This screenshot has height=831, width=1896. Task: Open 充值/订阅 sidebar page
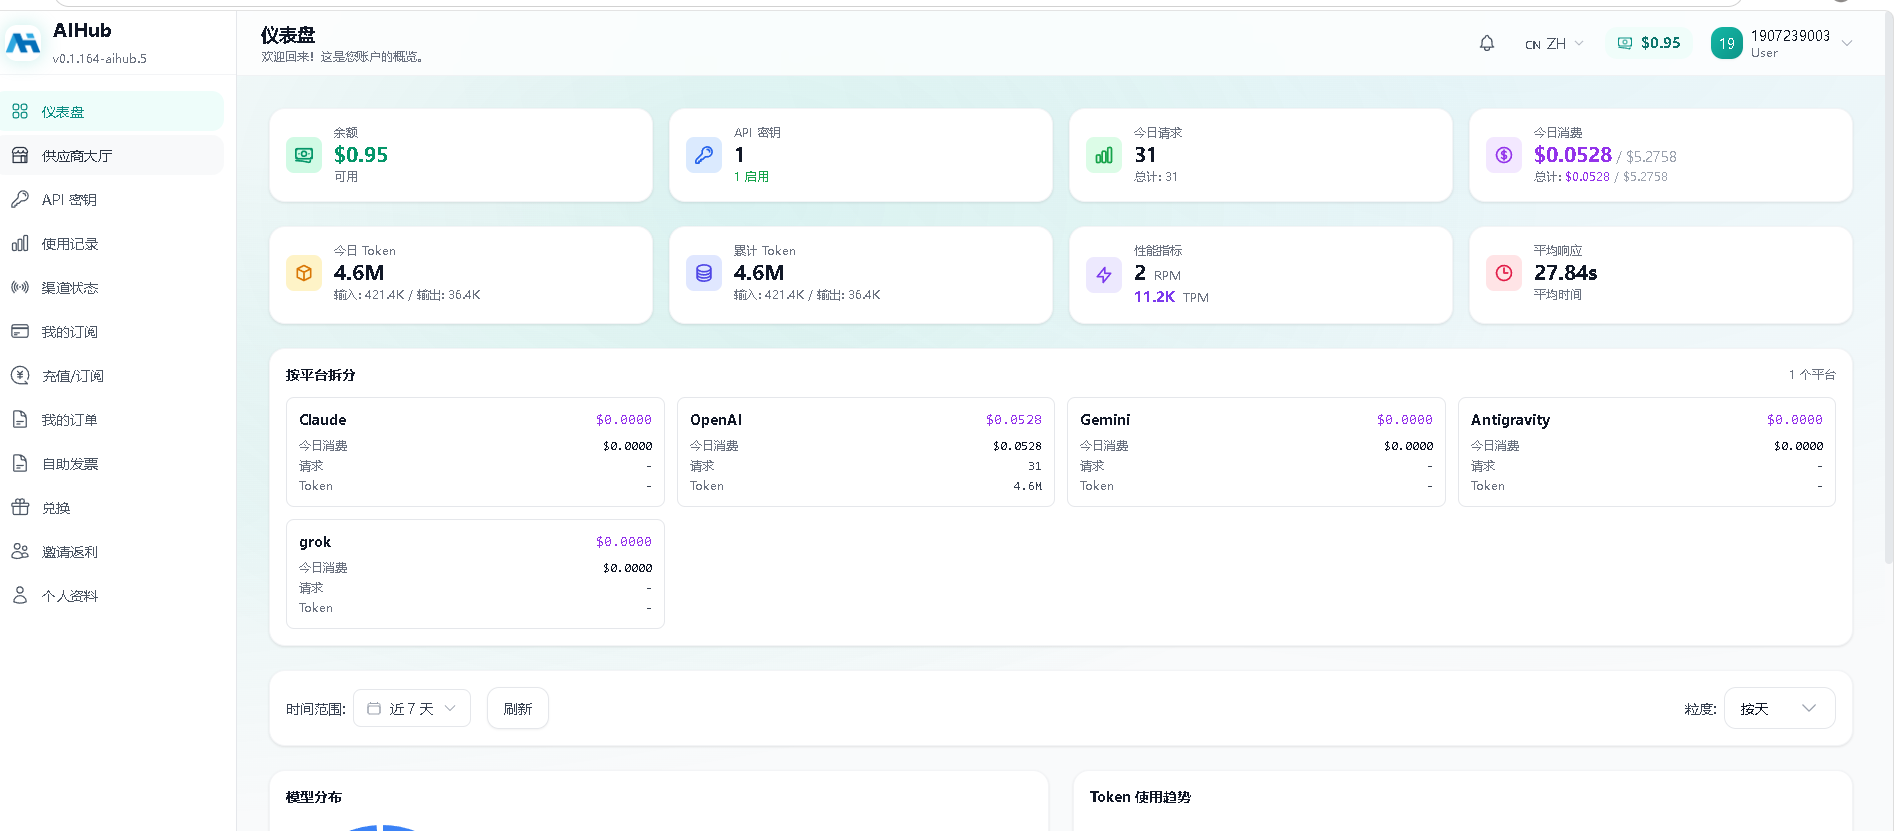click(x=112, y=375)
